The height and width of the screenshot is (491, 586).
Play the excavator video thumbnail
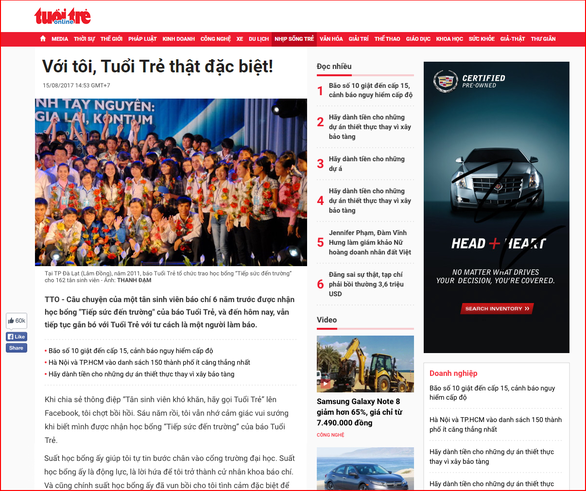[x=365, y=364]
